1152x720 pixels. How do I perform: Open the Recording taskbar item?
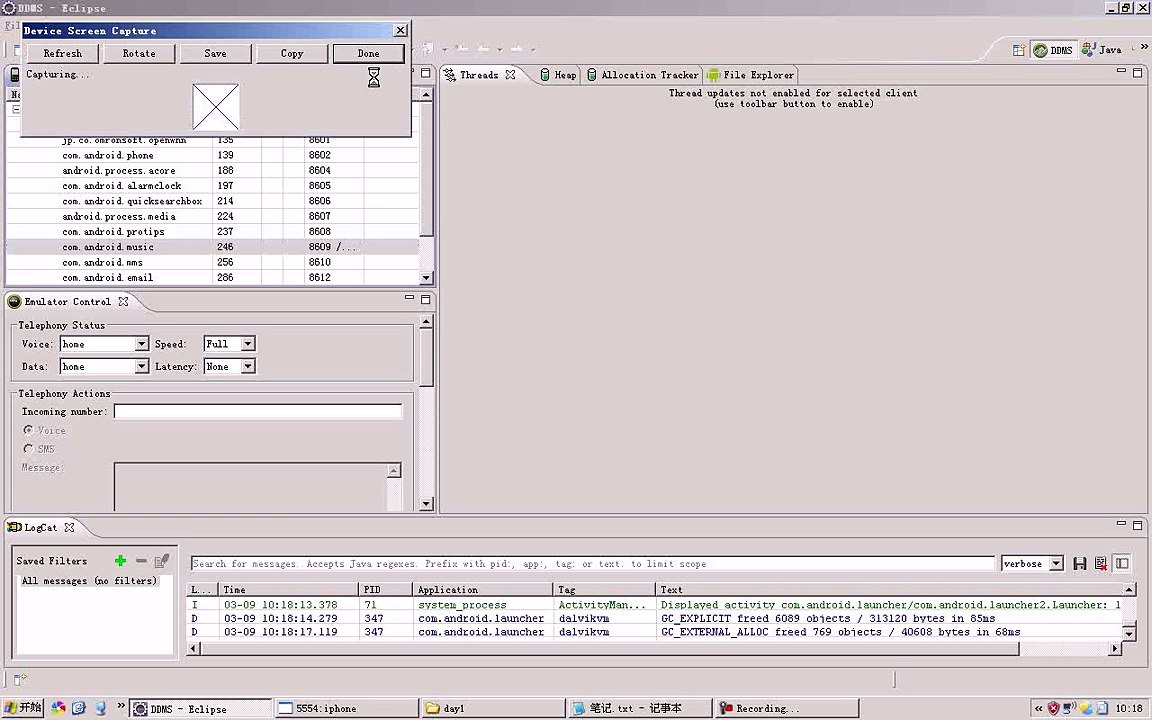tap(786, 708)
